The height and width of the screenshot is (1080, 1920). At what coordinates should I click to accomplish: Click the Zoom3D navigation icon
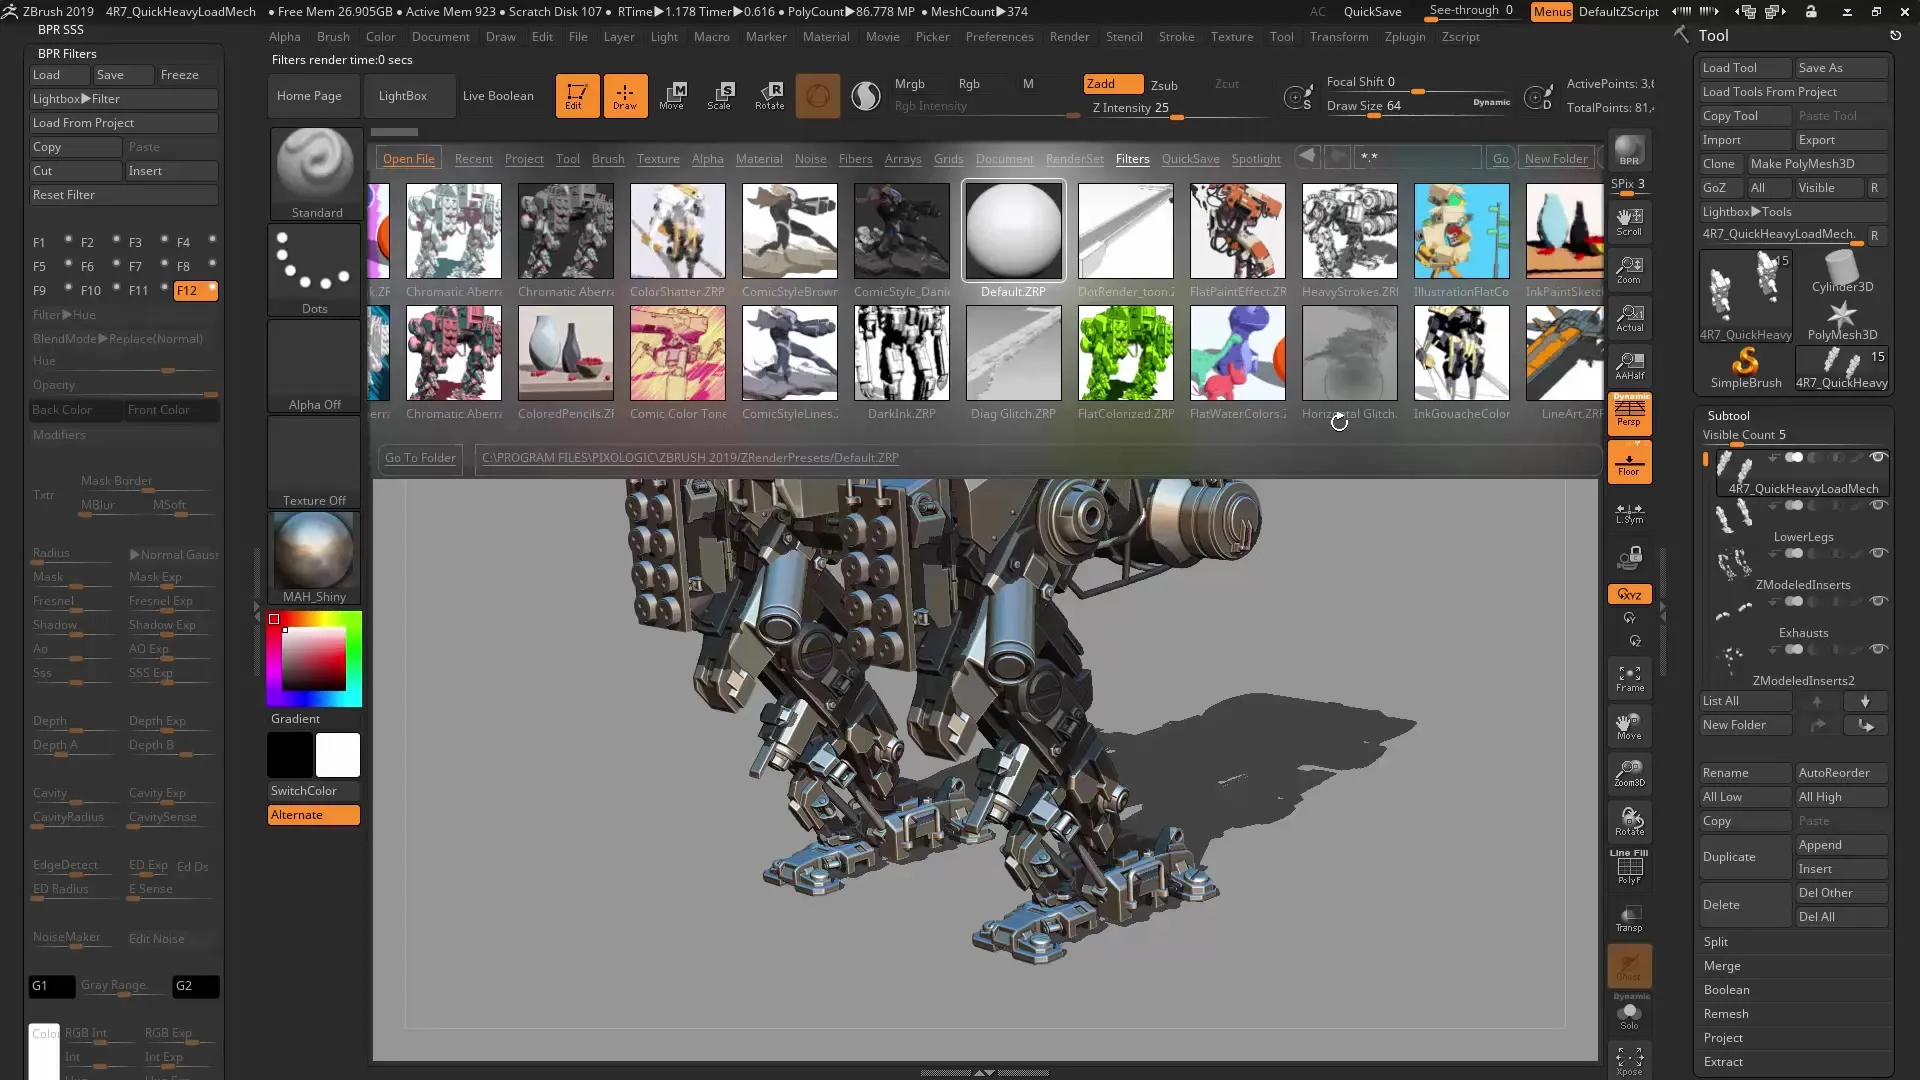(1629, 774)
